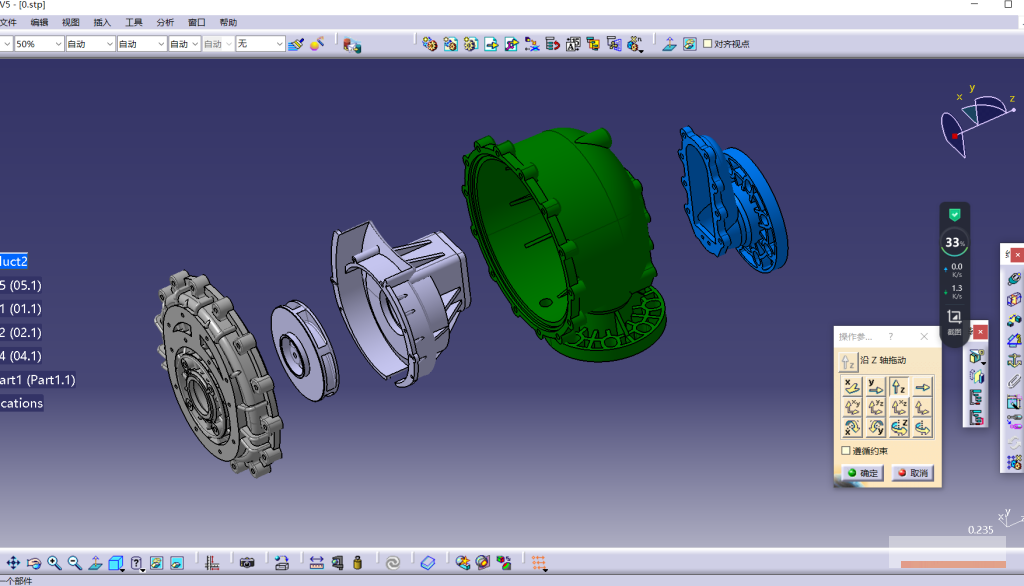This screenshot has height=586, width=1024.
Task: Select drag along X axis icon
Action: (852, 387)
